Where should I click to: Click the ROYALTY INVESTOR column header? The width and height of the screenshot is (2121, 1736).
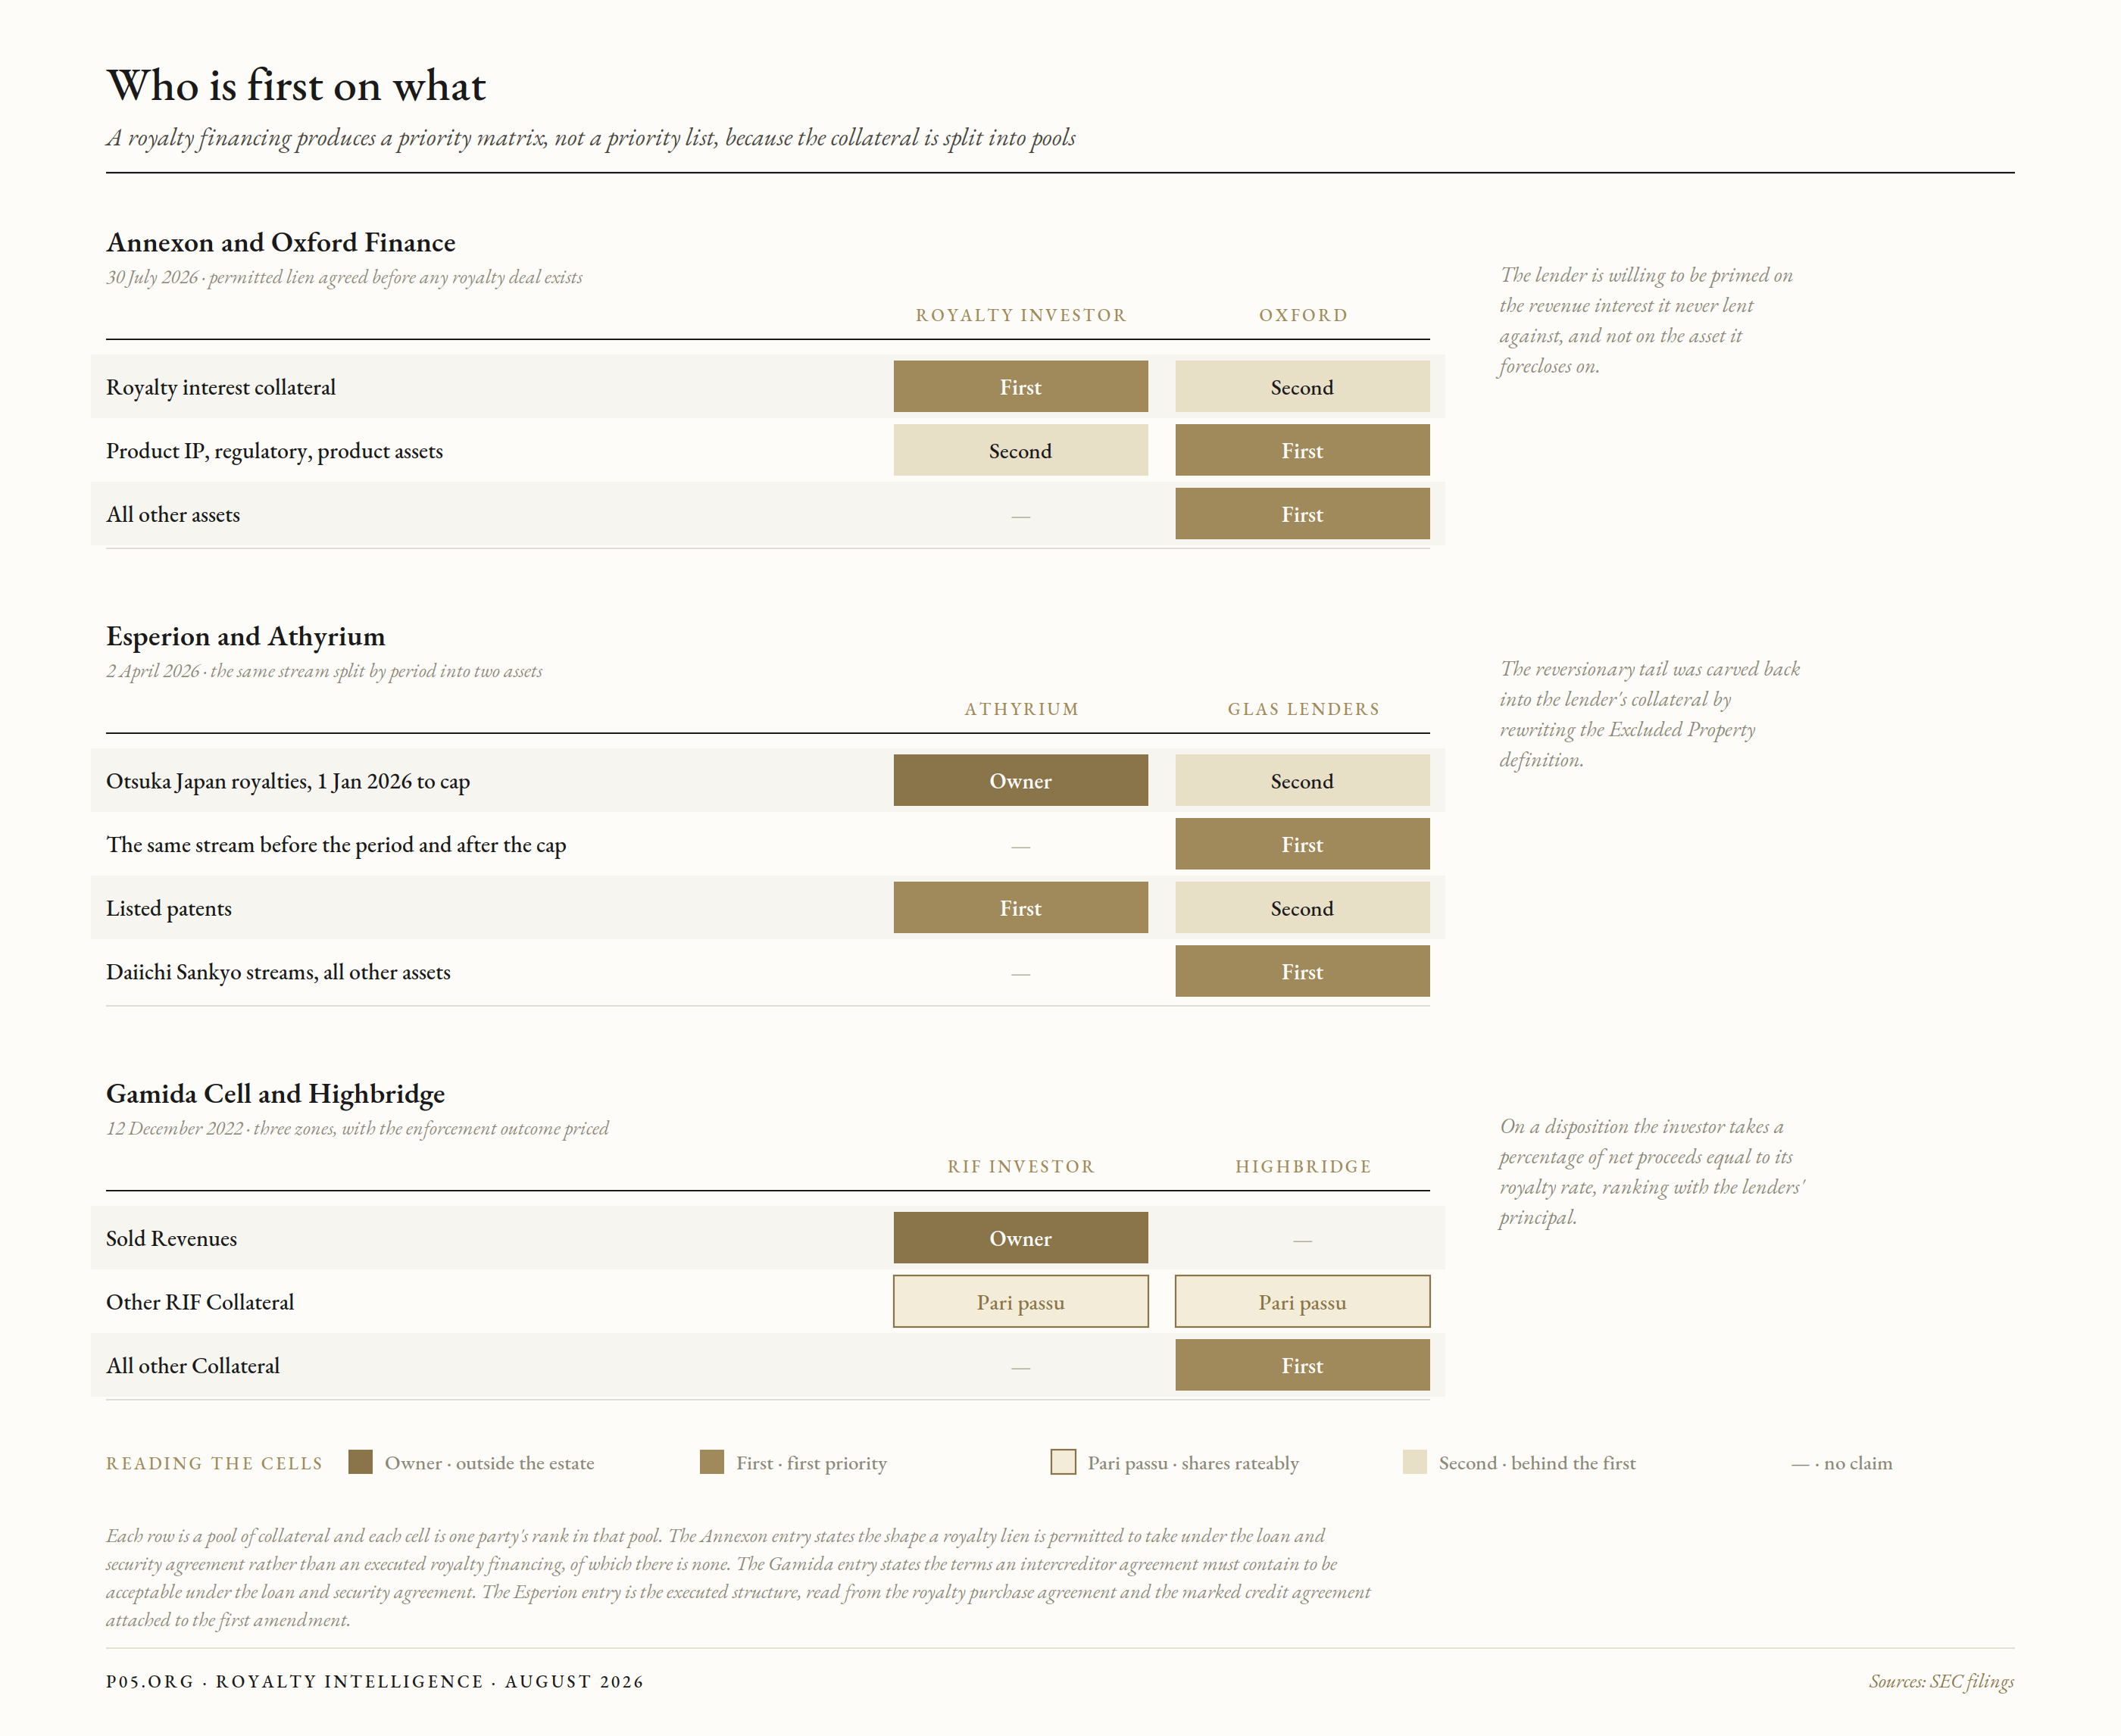coord(1021,315)
